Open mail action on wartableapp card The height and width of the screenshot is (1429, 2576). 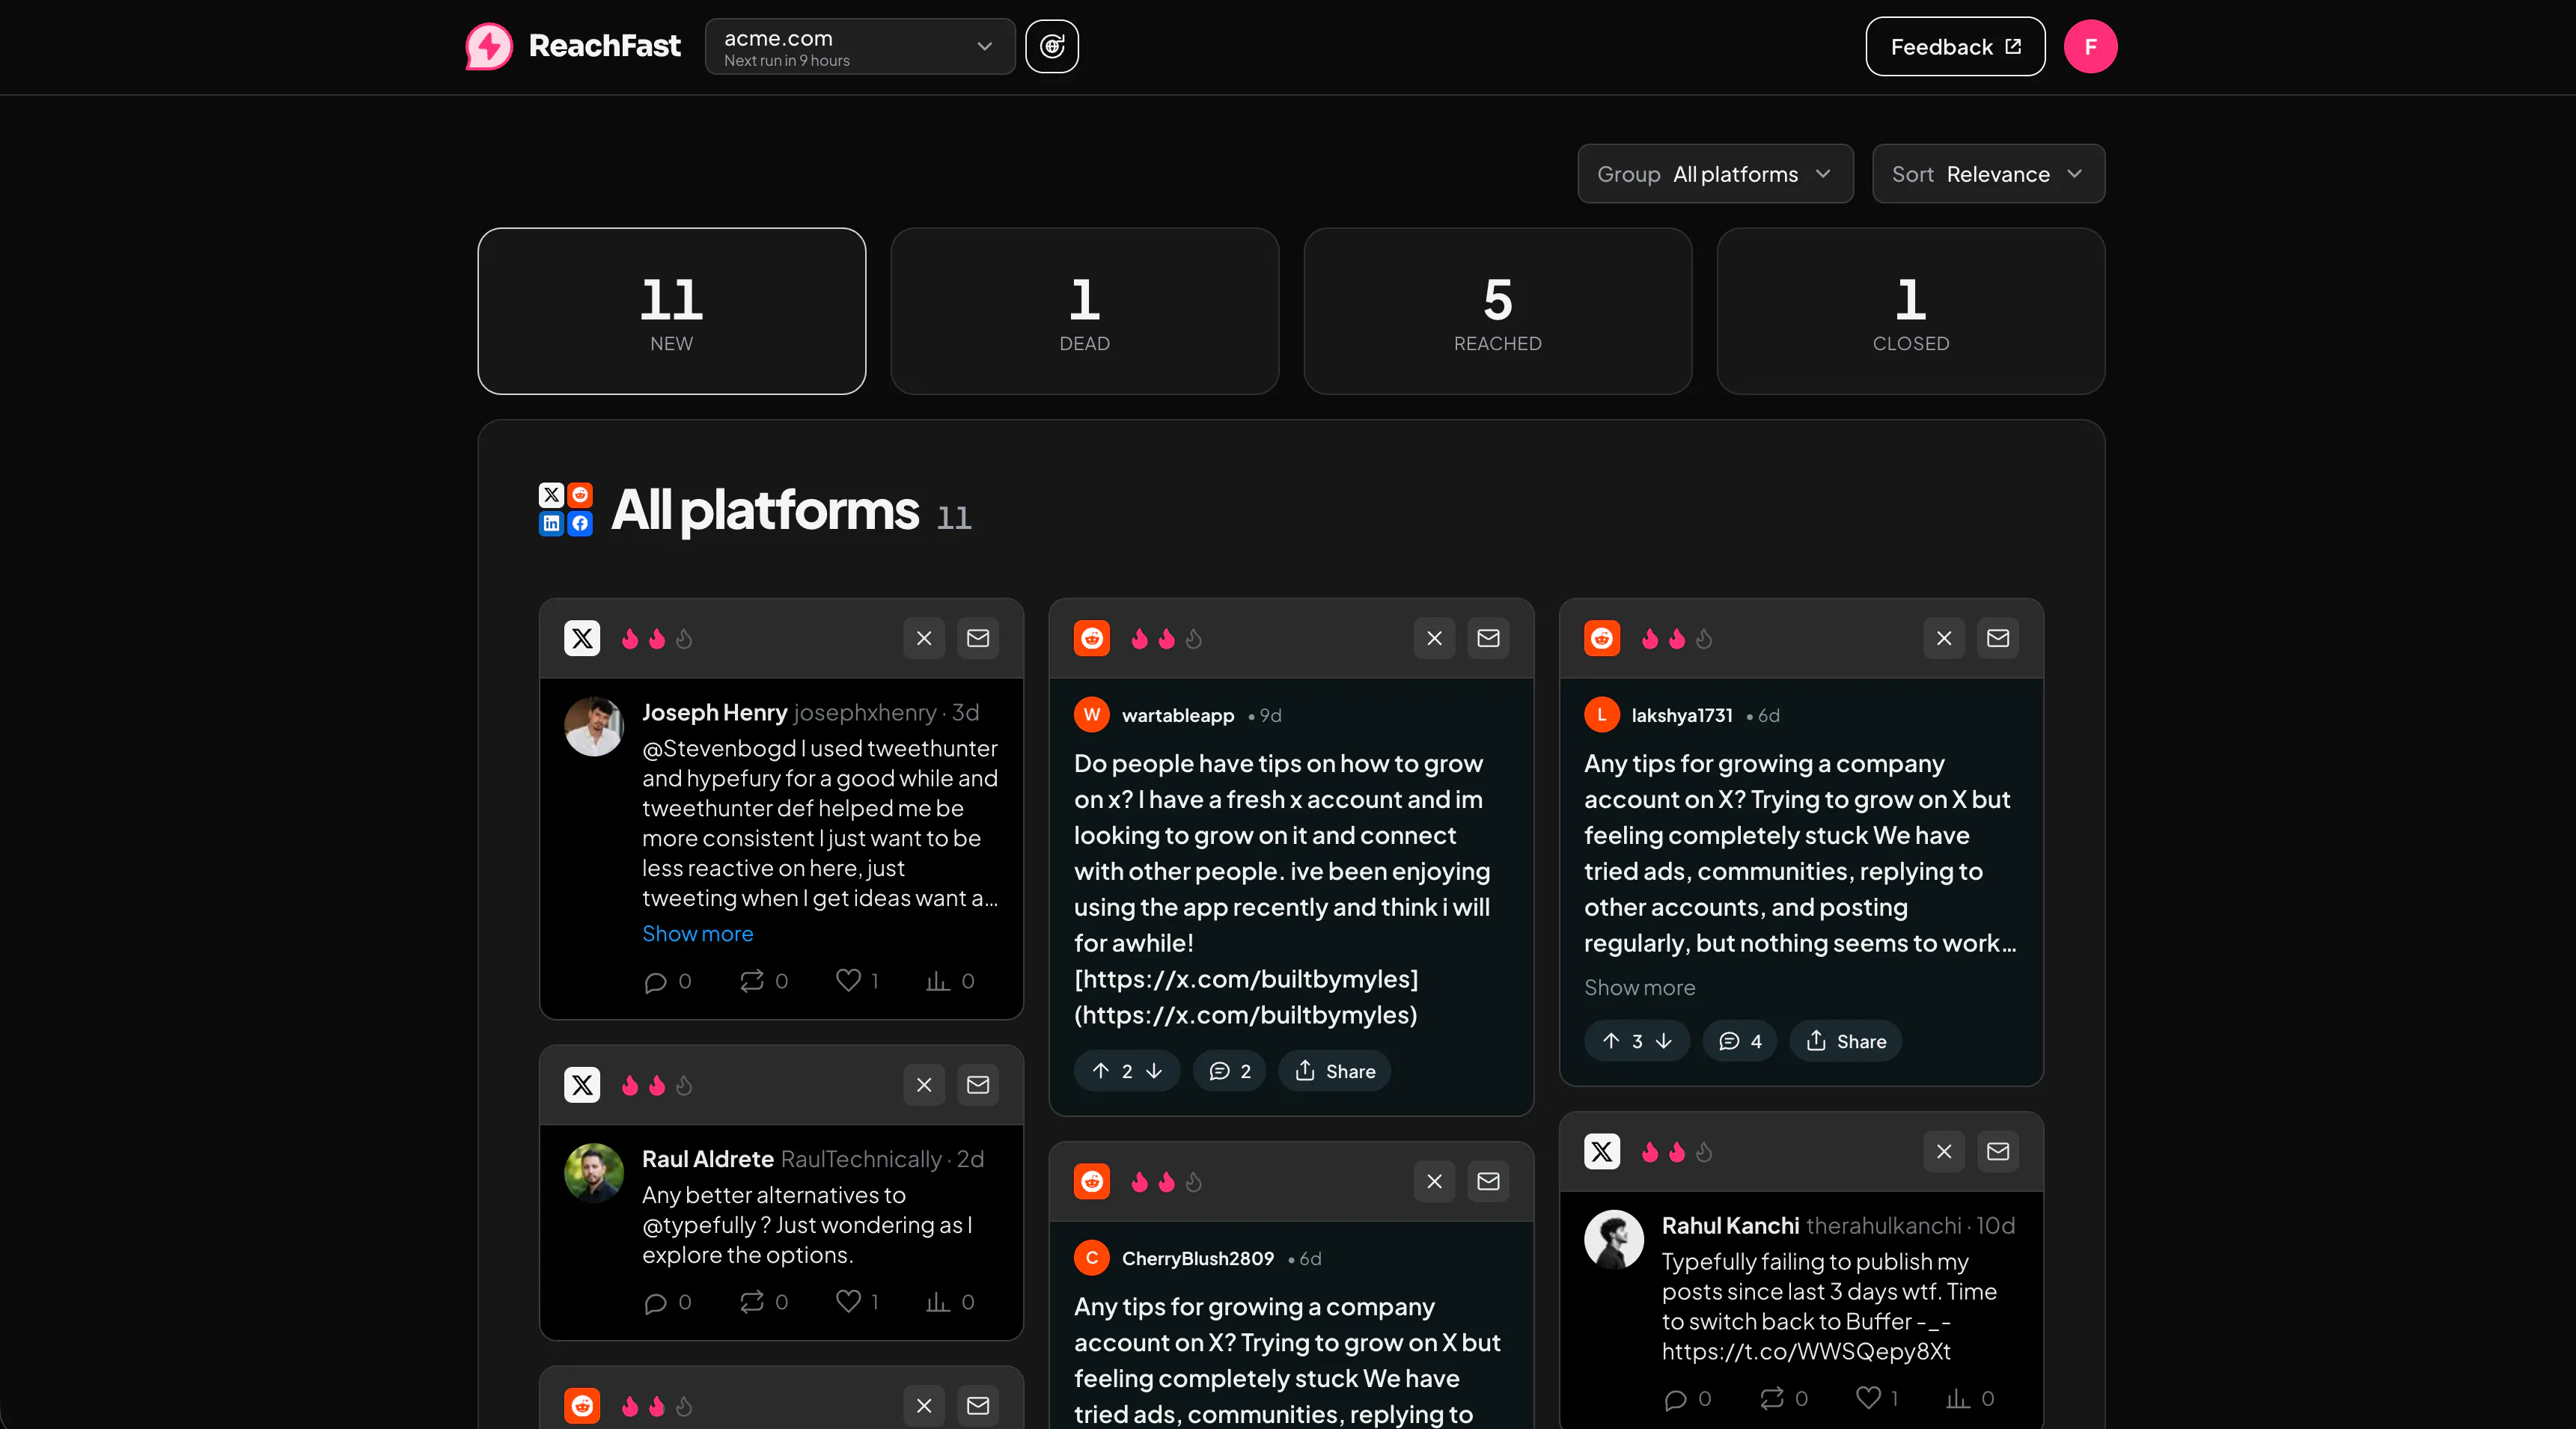(1488, 638)
